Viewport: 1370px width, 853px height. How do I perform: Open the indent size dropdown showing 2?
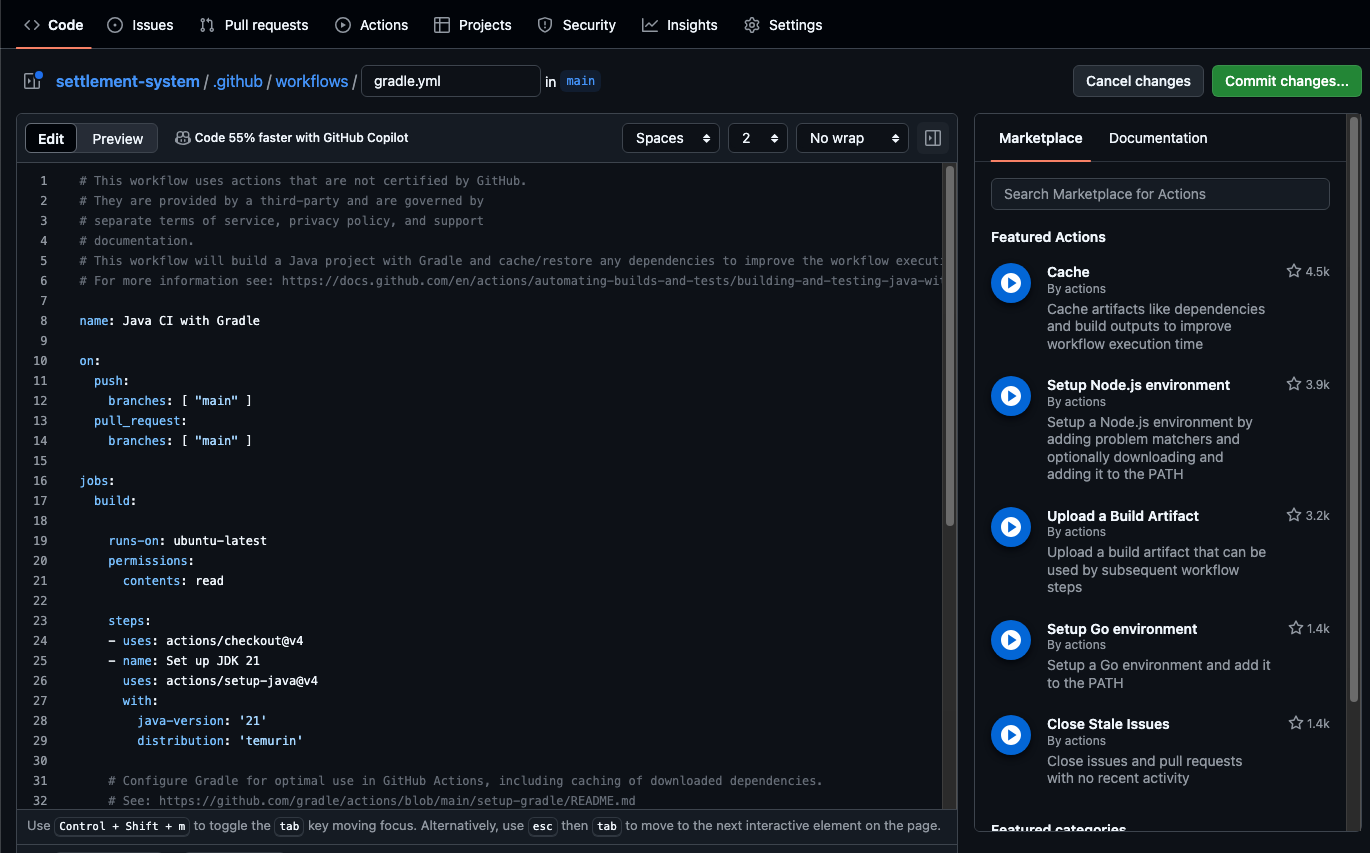pos(757,137)
